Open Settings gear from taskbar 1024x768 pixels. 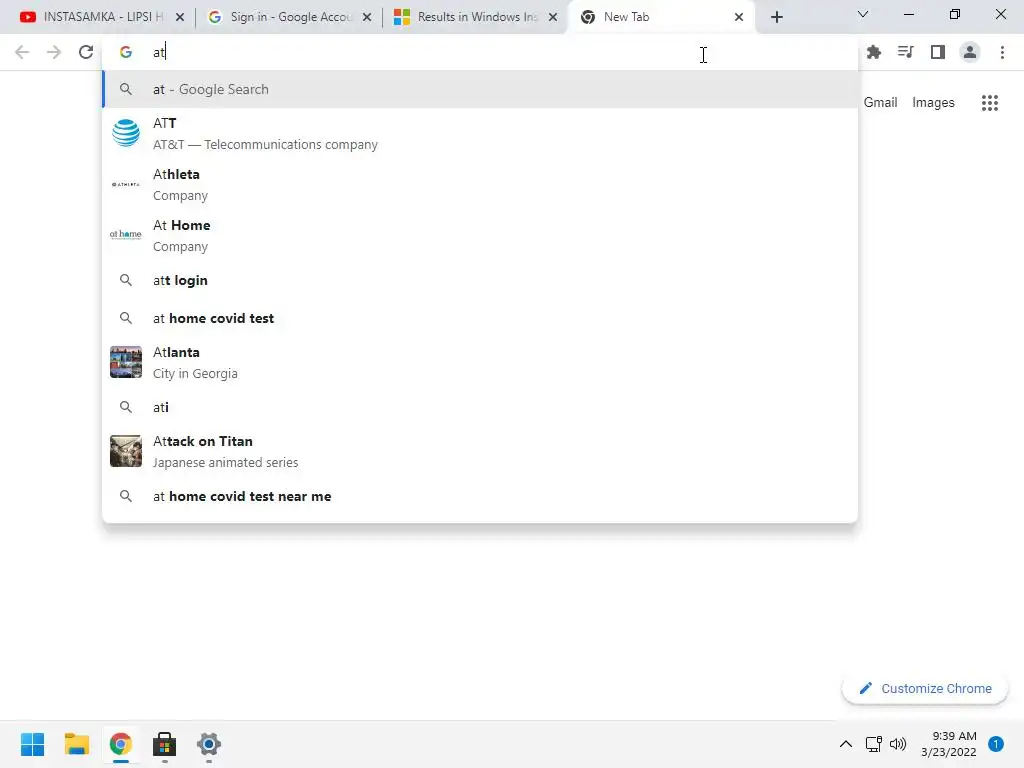pos(209,744)
